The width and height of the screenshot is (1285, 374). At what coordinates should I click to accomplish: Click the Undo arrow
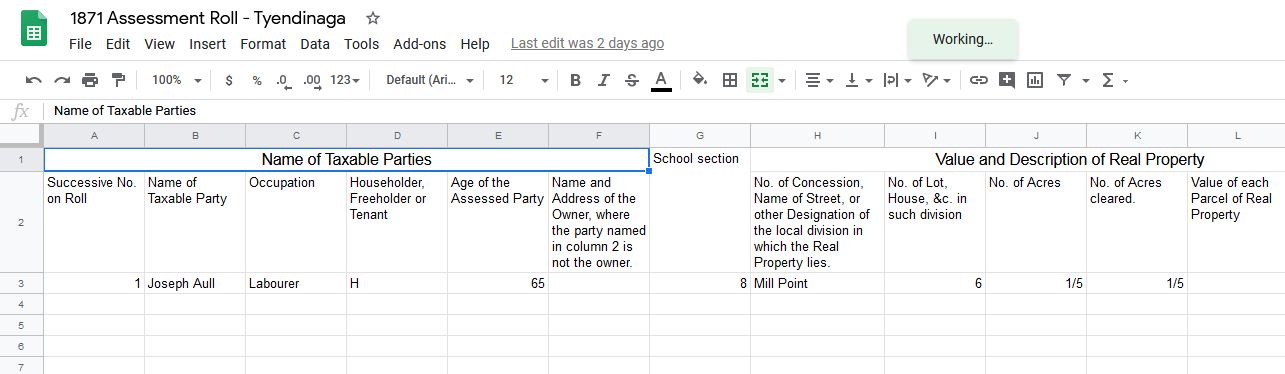click(34, 80)
